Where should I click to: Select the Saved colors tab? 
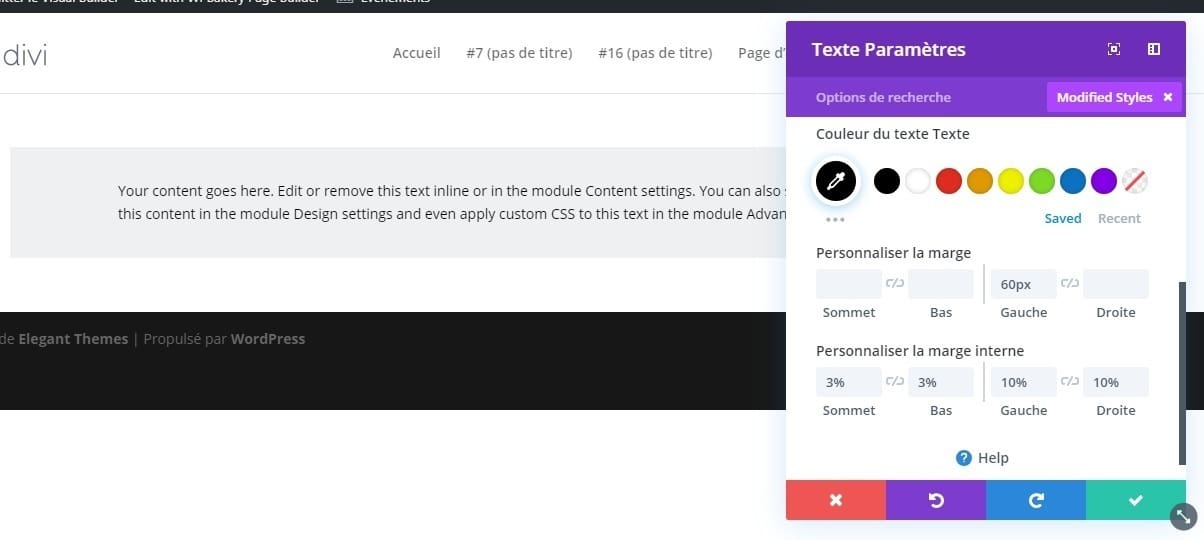[x=1063, y=218]
